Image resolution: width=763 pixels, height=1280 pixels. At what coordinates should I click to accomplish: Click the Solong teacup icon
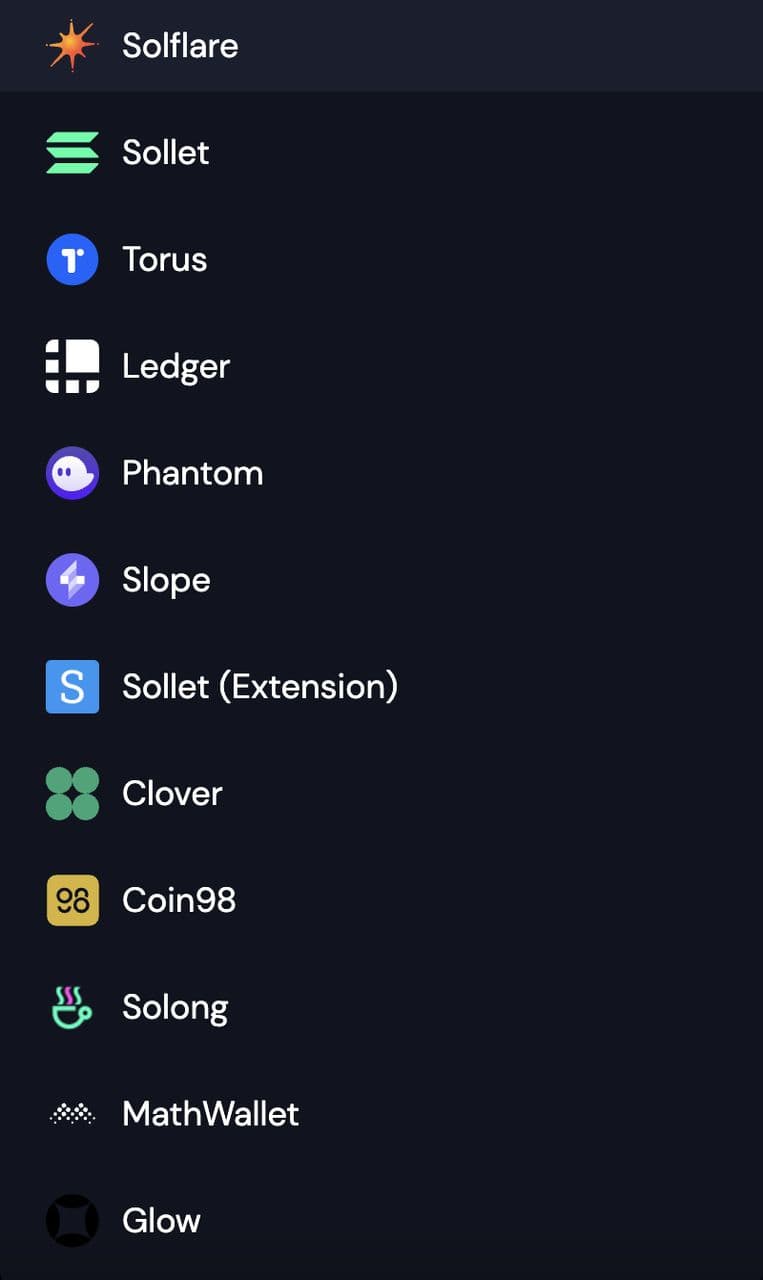(72, 1007)
